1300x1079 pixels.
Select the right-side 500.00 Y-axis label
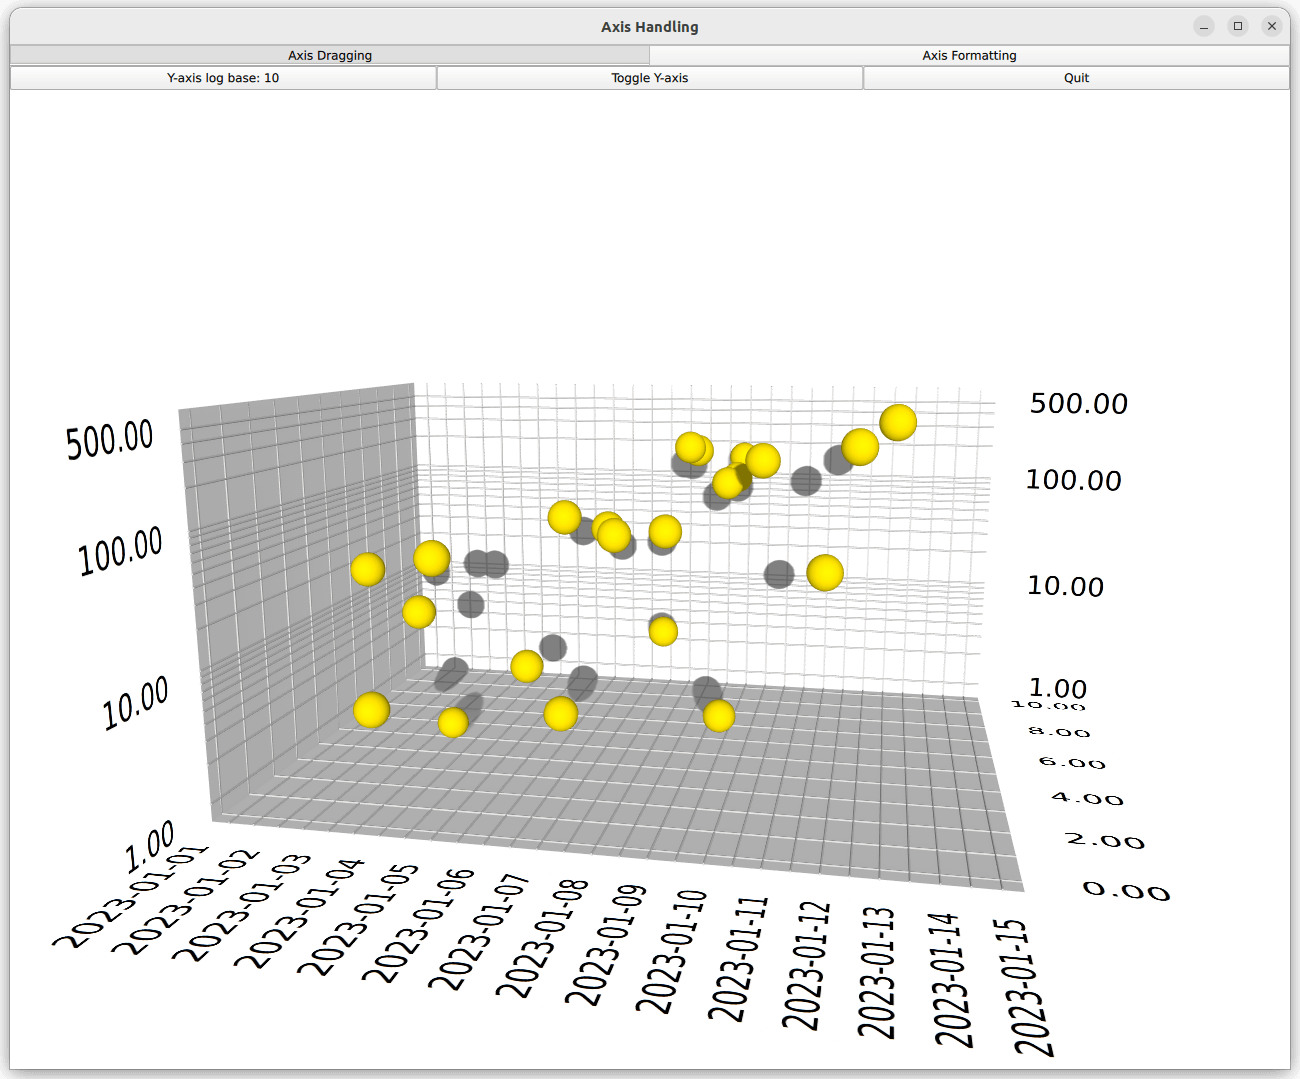point(1078,404)
